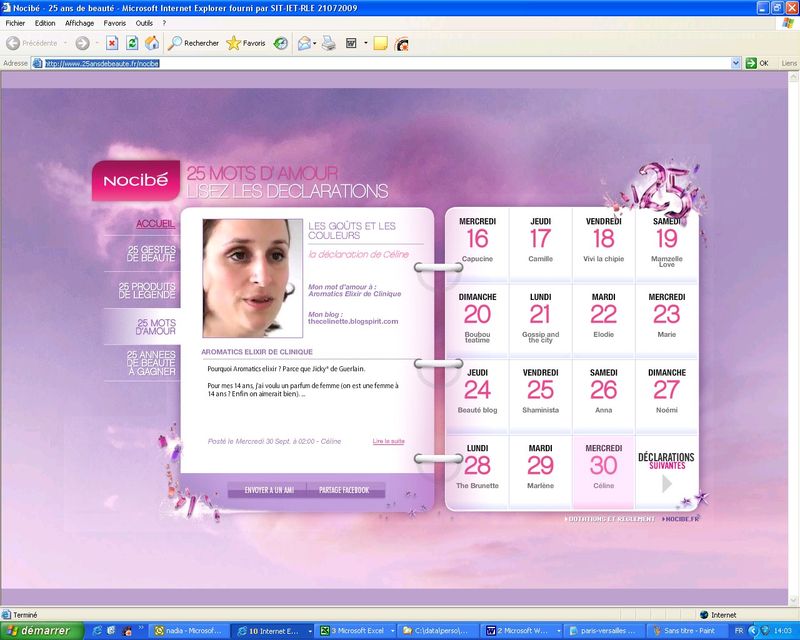Select Lundi 28 The Brunette day
800x640 pixels.
pos(477,471)
